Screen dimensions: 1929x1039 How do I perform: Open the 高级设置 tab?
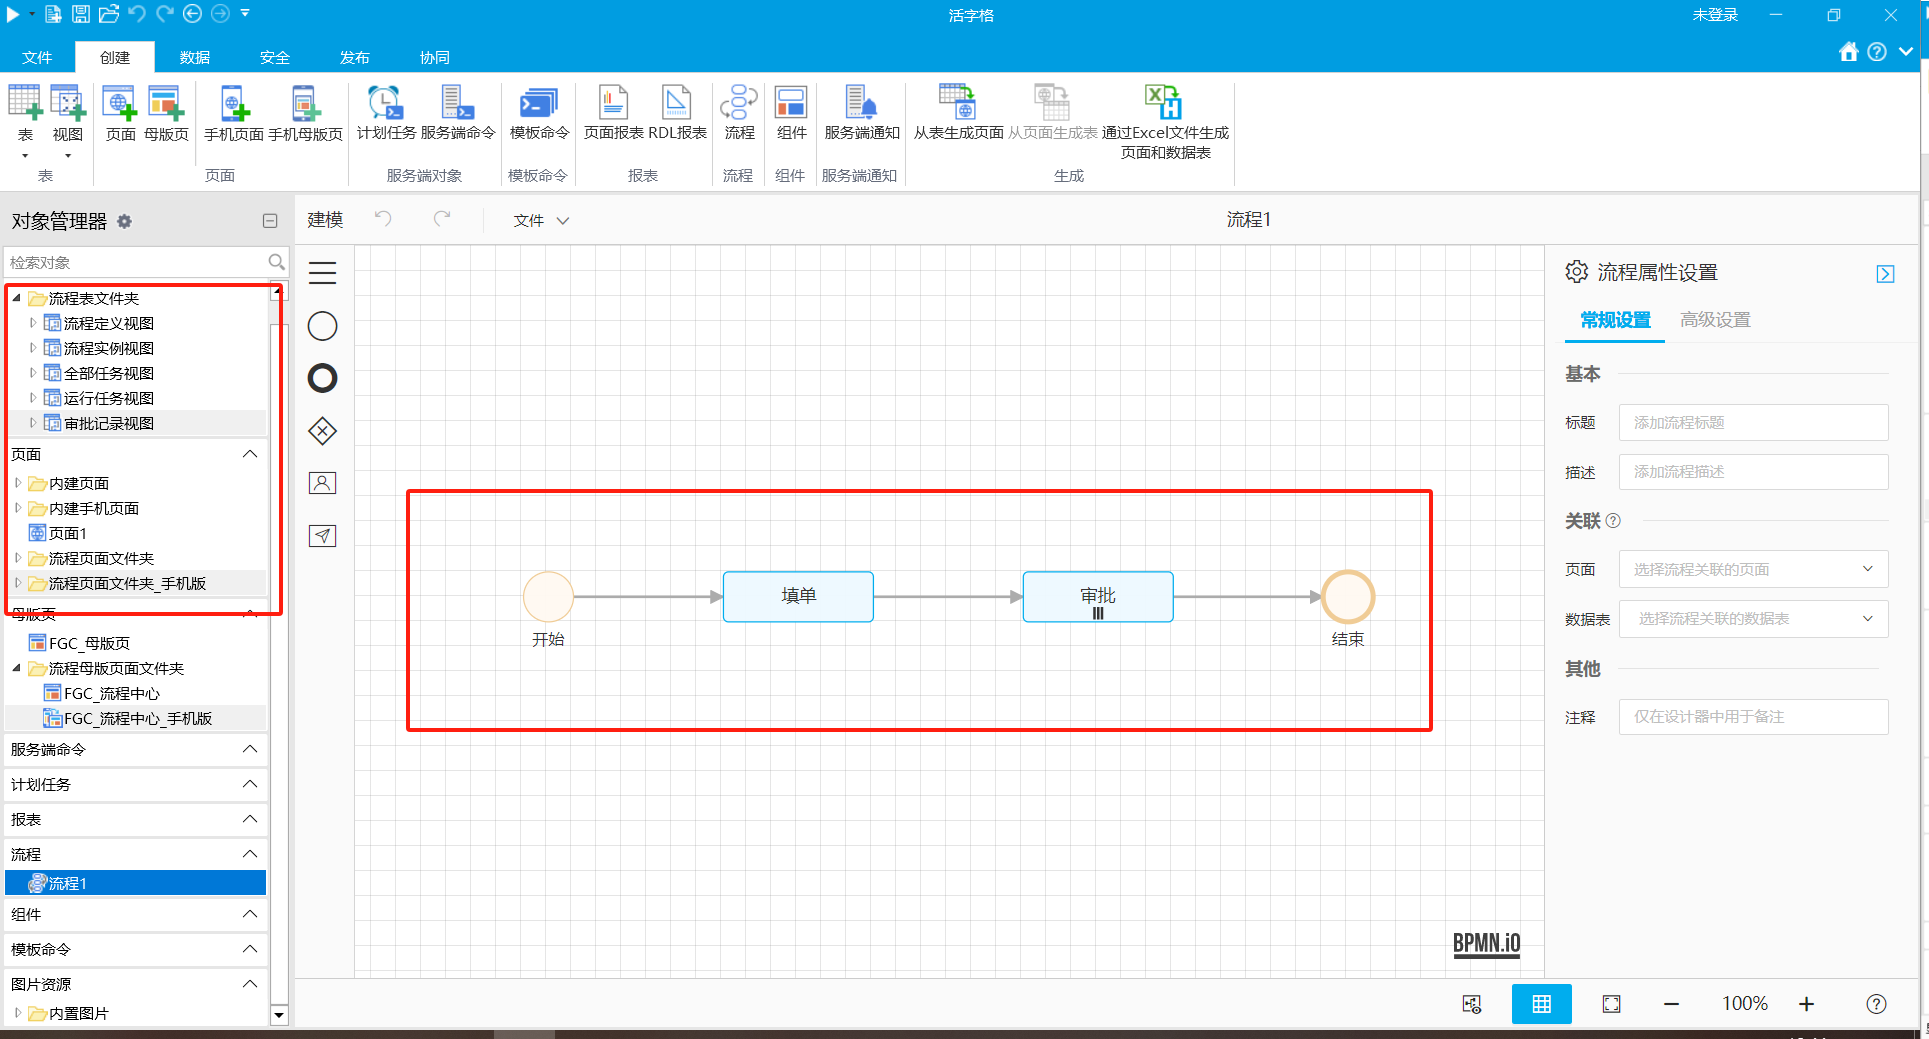(1715, 320)
